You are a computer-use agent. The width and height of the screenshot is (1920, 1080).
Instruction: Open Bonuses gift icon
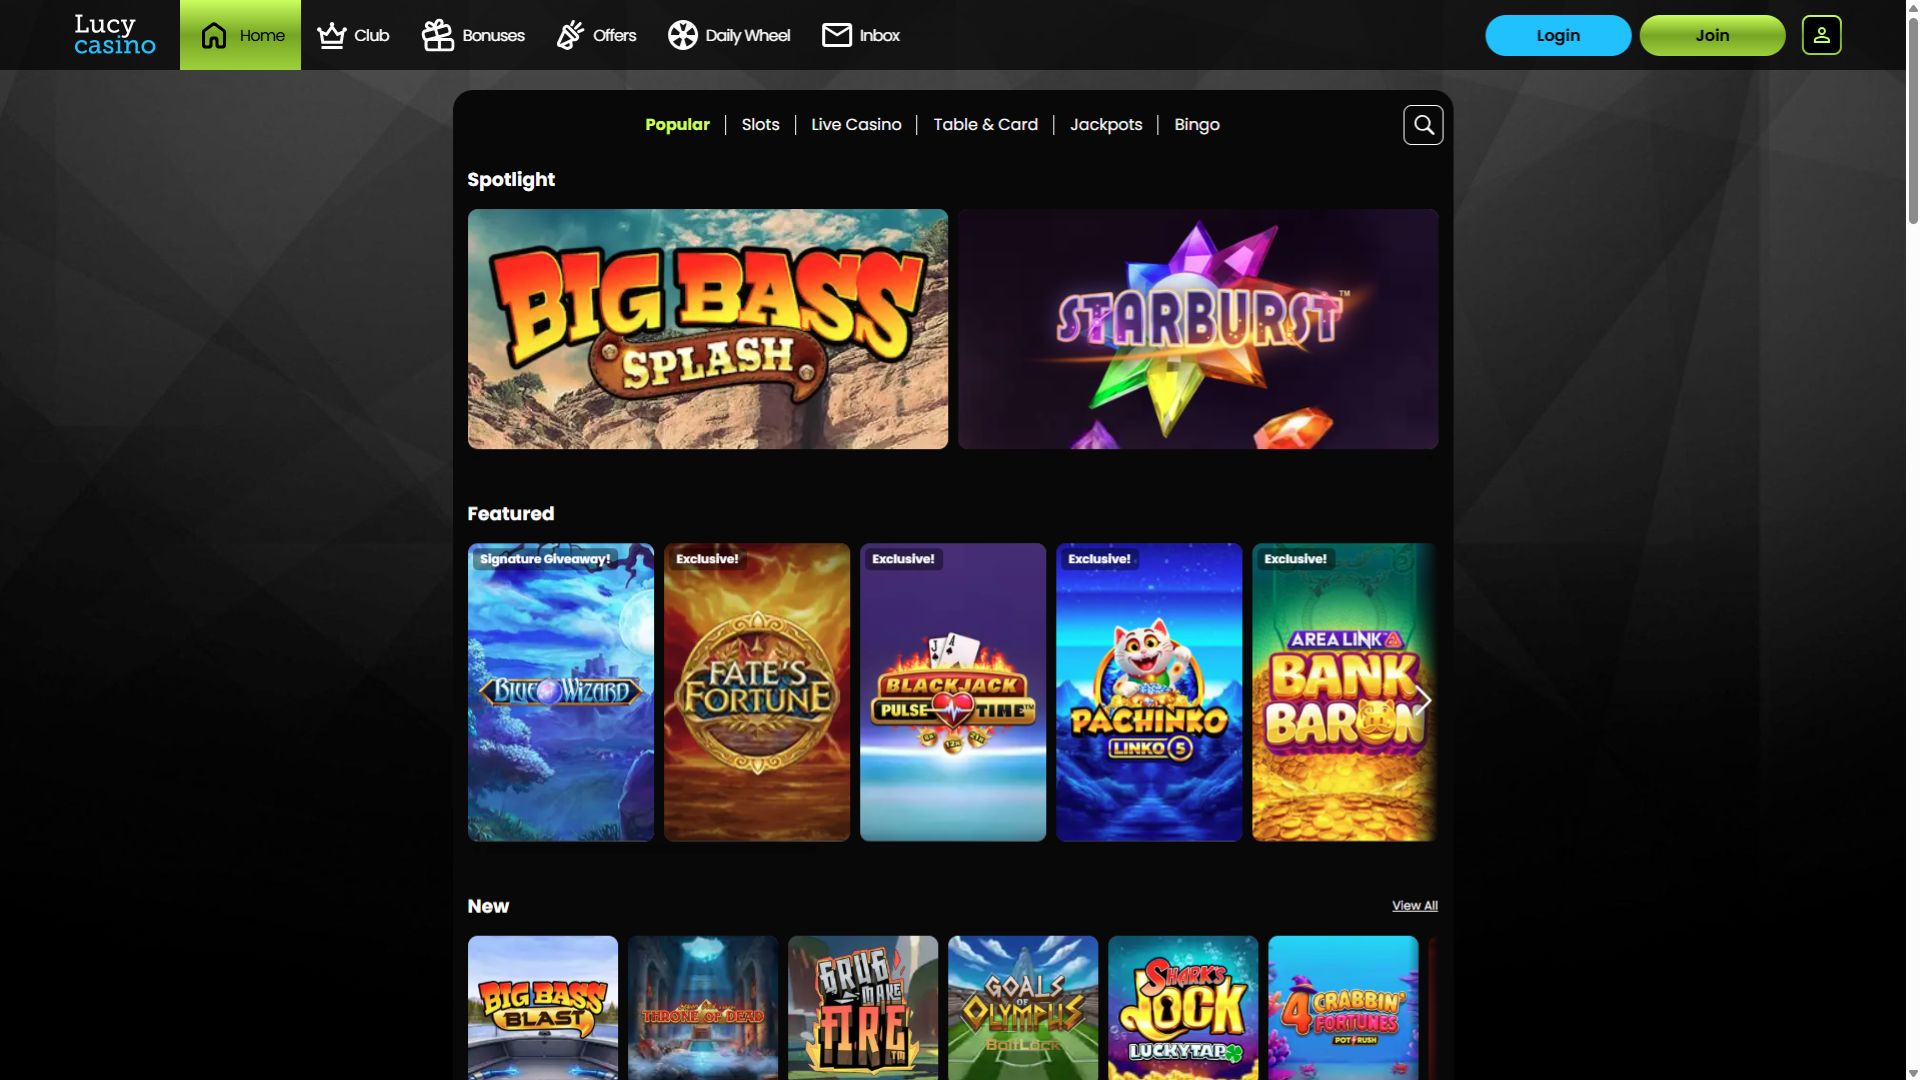(437, 35)
